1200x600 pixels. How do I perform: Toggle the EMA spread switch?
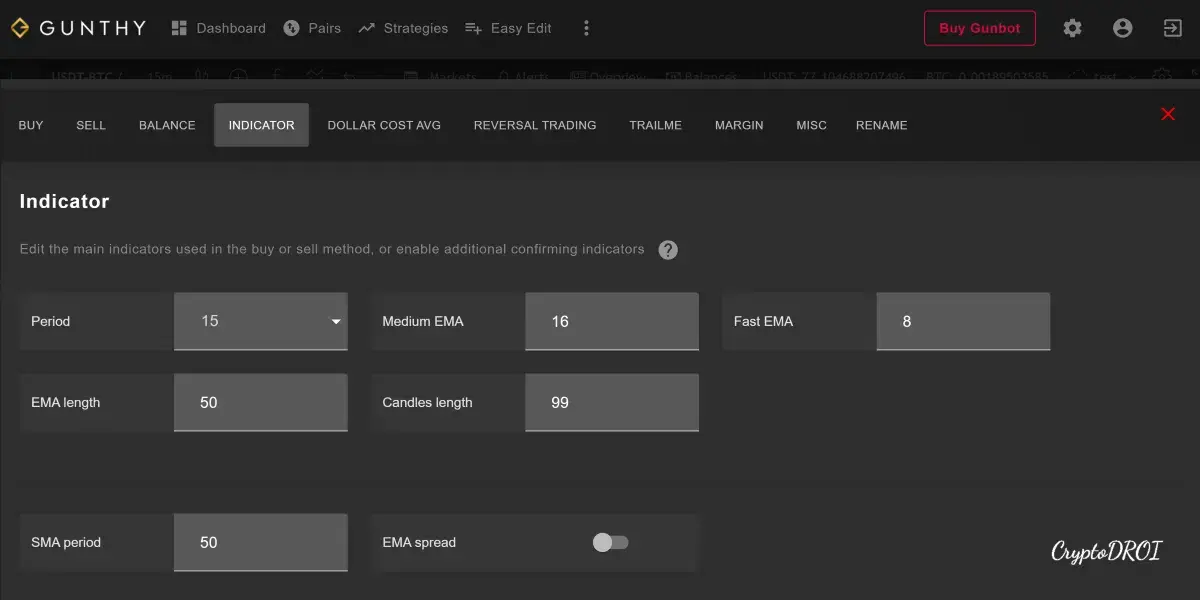coord(610,542)
